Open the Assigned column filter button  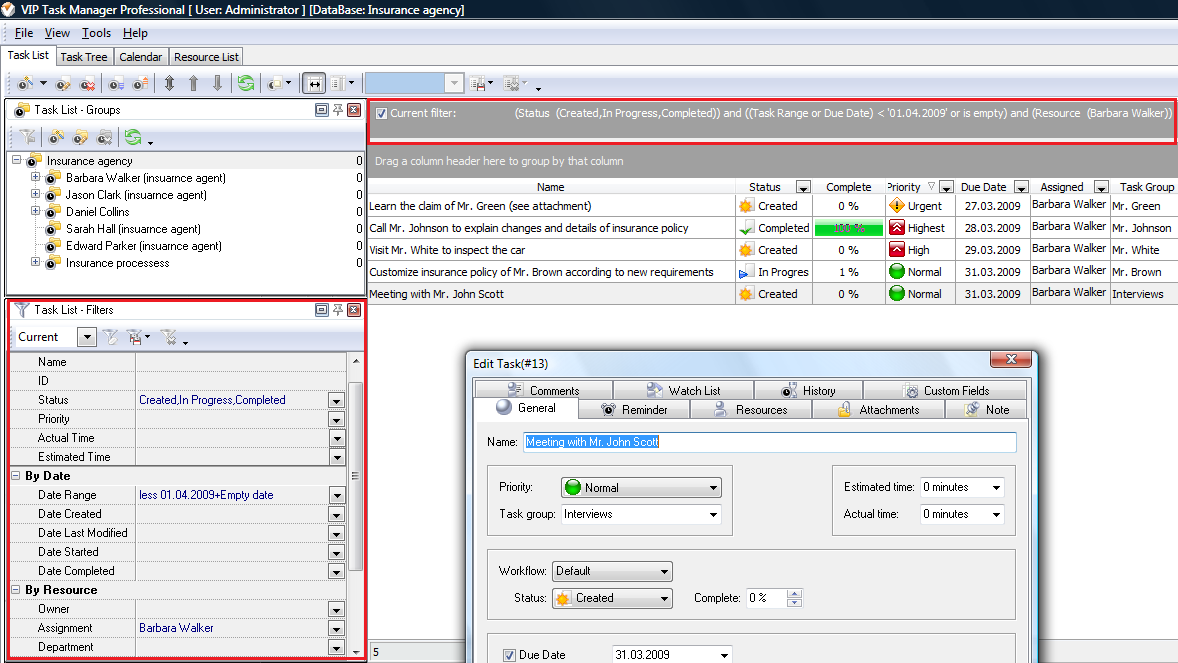(1101, 187)
